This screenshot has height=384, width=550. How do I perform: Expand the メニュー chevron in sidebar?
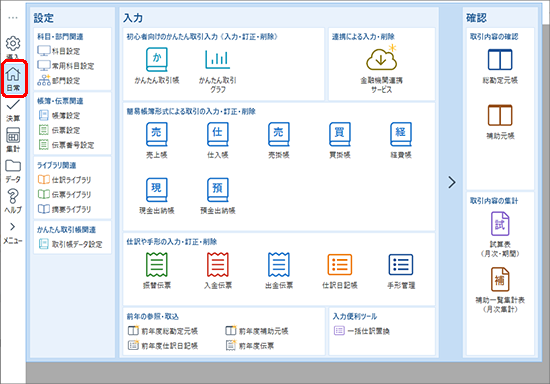tap(13, 233)
